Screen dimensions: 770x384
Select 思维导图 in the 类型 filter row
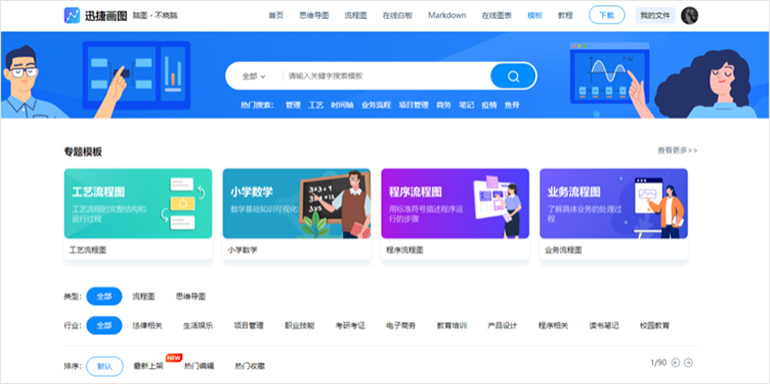coord(191,297)
